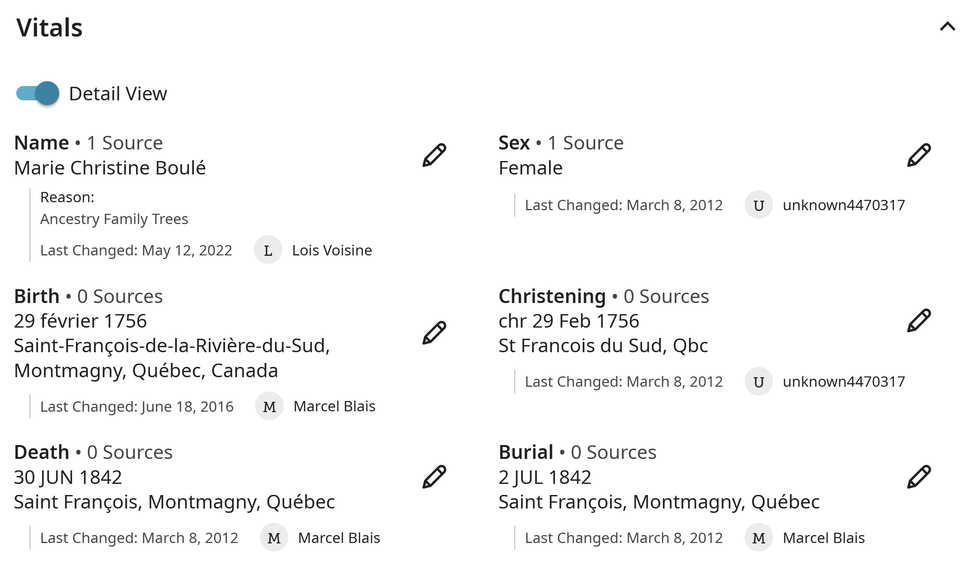Click the Detail View label text
Image resolution: width=960 pixels, height=562 pixels.
click(x=118, y=94)
